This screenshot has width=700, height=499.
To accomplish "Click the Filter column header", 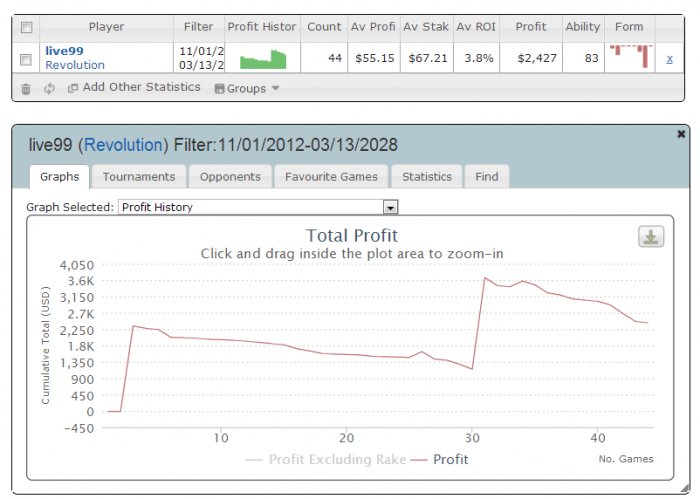I will [198, 27].
